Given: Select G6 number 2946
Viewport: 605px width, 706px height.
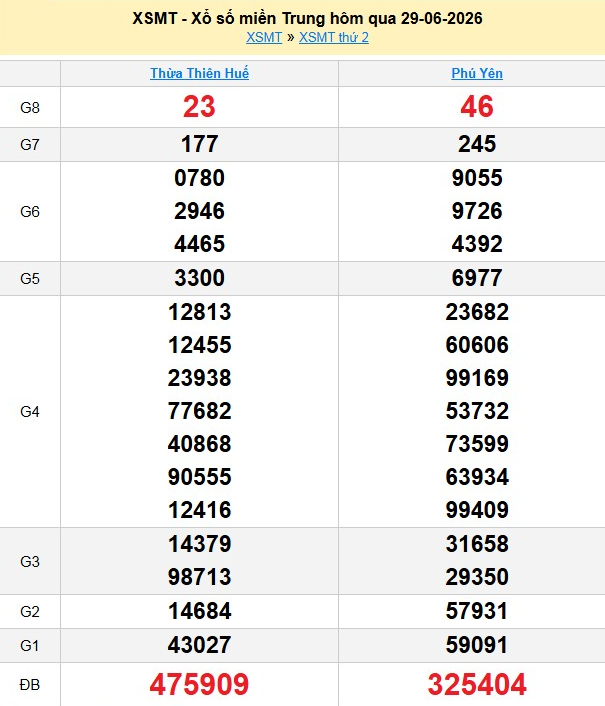Looking at the screenshot, I should point(199,211).
